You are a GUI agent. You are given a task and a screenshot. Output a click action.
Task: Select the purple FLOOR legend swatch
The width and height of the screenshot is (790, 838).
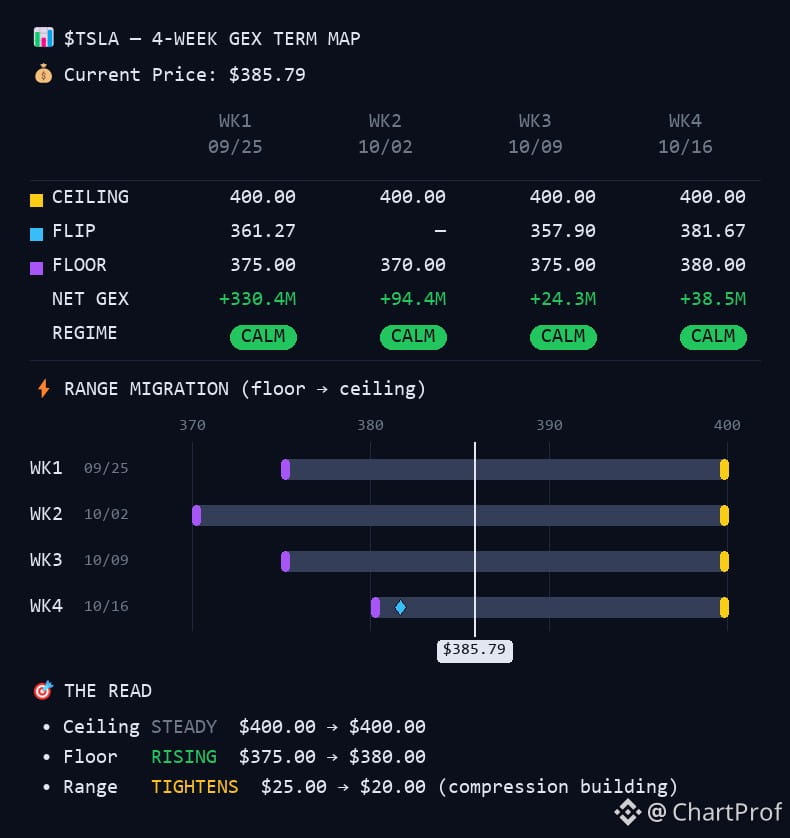[36, 268]
